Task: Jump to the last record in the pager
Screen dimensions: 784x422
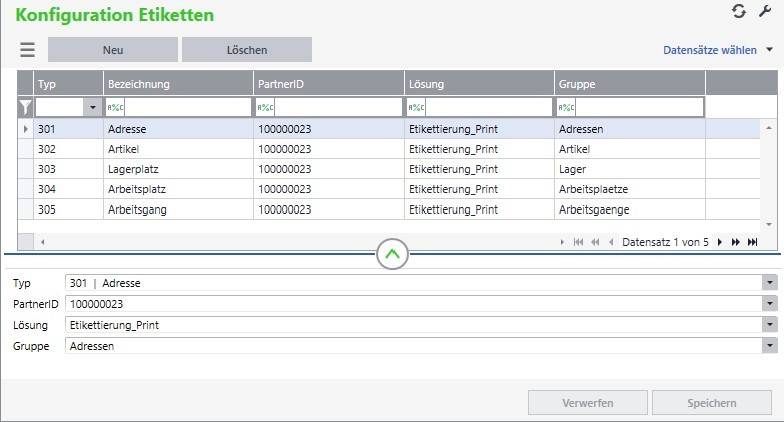Action: [x=752, y=242]
